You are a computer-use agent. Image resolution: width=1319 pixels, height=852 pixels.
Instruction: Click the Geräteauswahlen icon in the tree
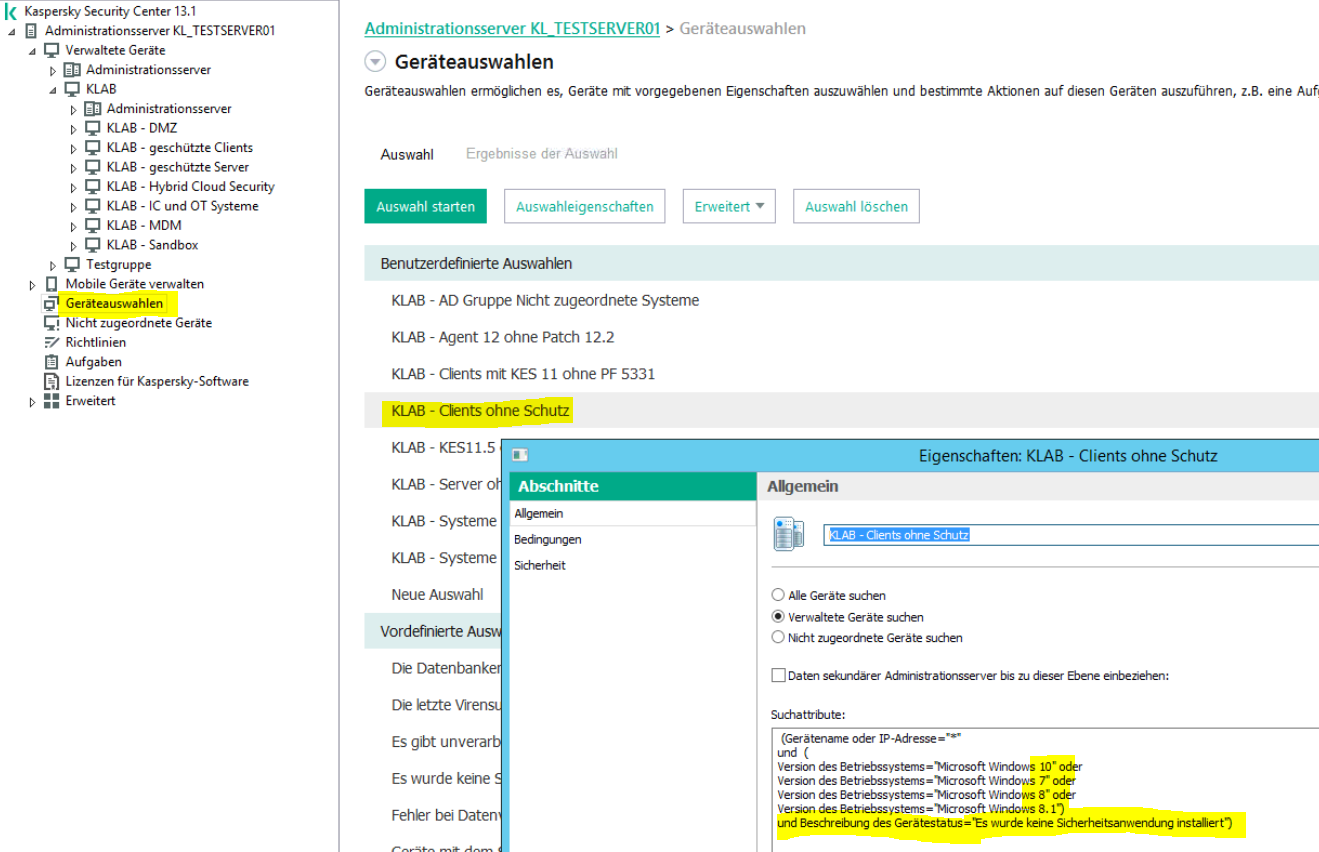coord(52,304)
